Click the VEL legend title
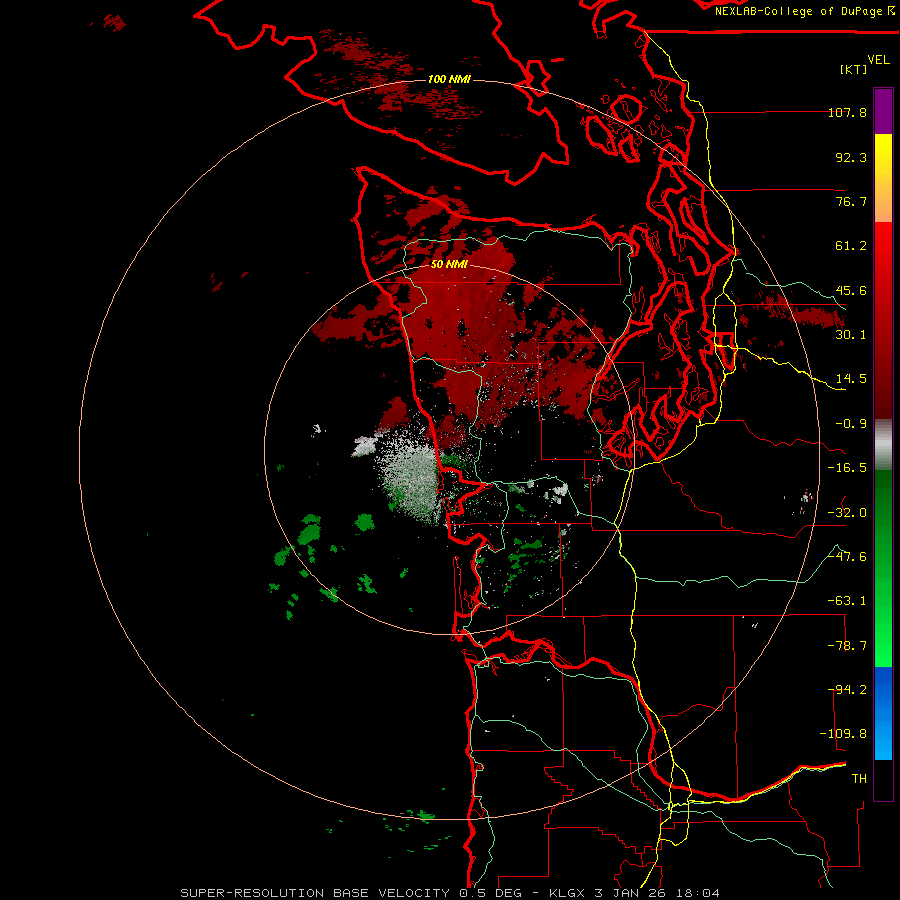The width and height of the screenshot is (900, 900). (878, 60)
